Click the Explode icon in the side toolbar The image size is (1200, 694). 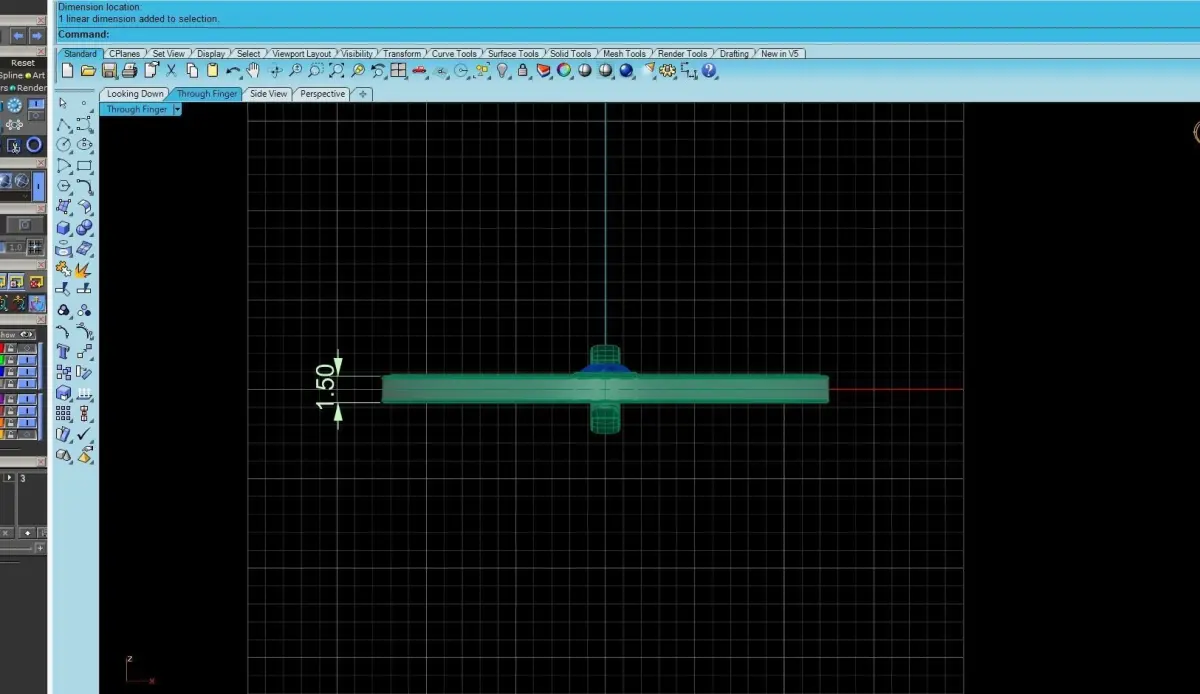pos(84,270)
